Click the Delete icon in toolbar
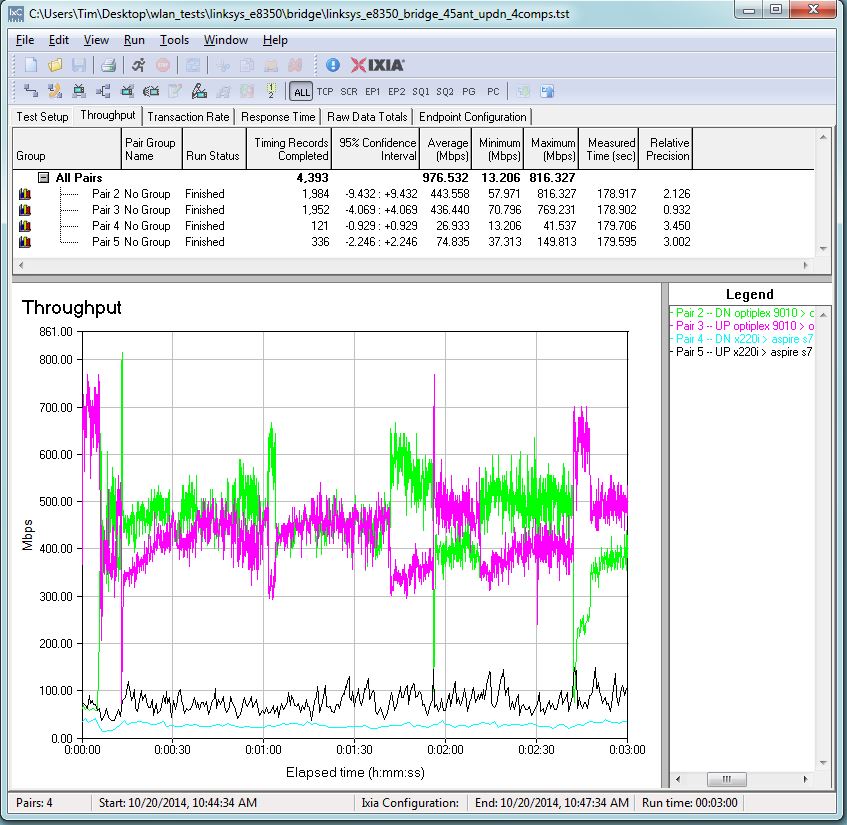This screenshot has height=825, width=847. click(x=295, y=65)
